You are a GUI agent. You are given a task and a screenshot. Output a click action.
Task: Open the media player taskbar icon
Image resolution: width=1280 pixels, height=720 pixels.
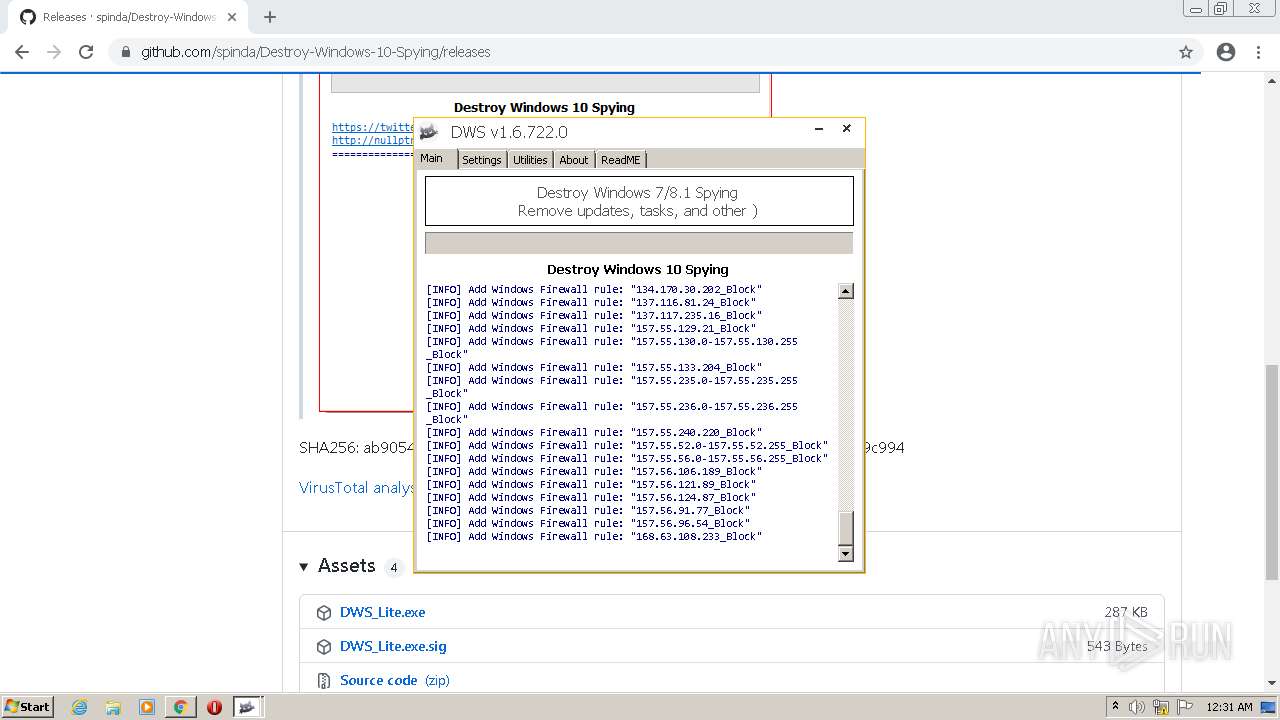click(147, 707)
